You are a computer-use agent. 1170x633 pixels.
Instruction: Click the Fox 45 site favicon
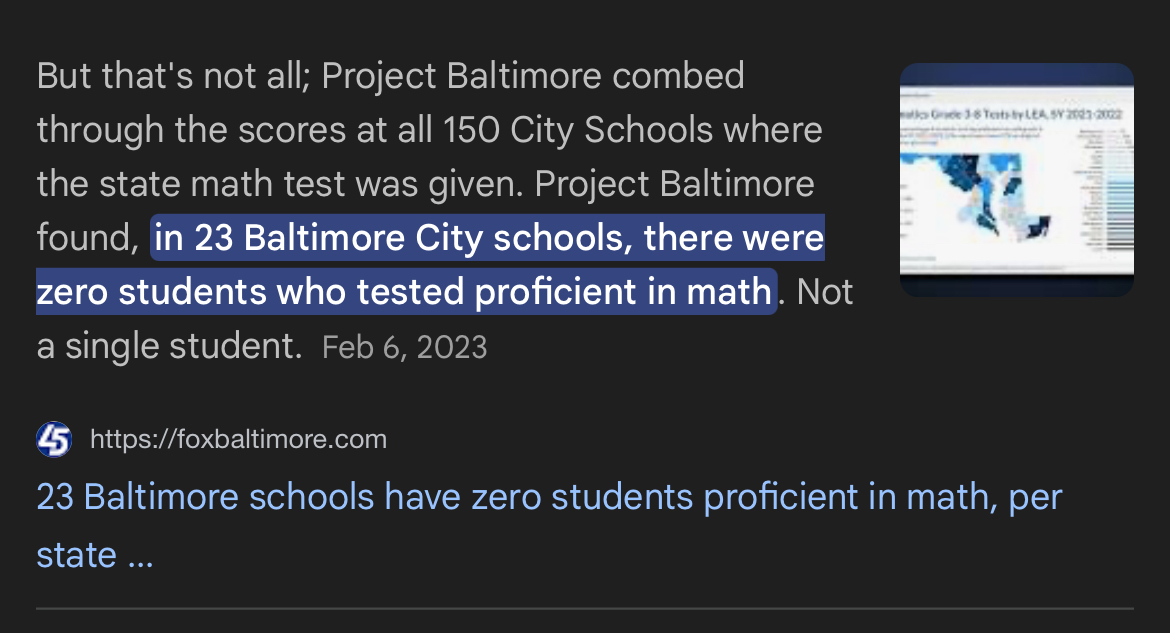(x=54, y=439)
